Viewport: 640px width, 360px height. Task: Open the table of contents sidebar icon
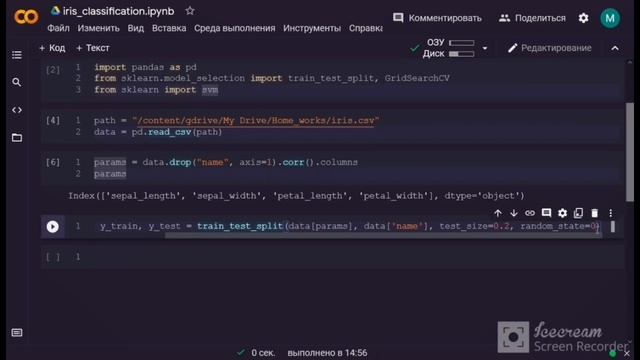(17, 55)
